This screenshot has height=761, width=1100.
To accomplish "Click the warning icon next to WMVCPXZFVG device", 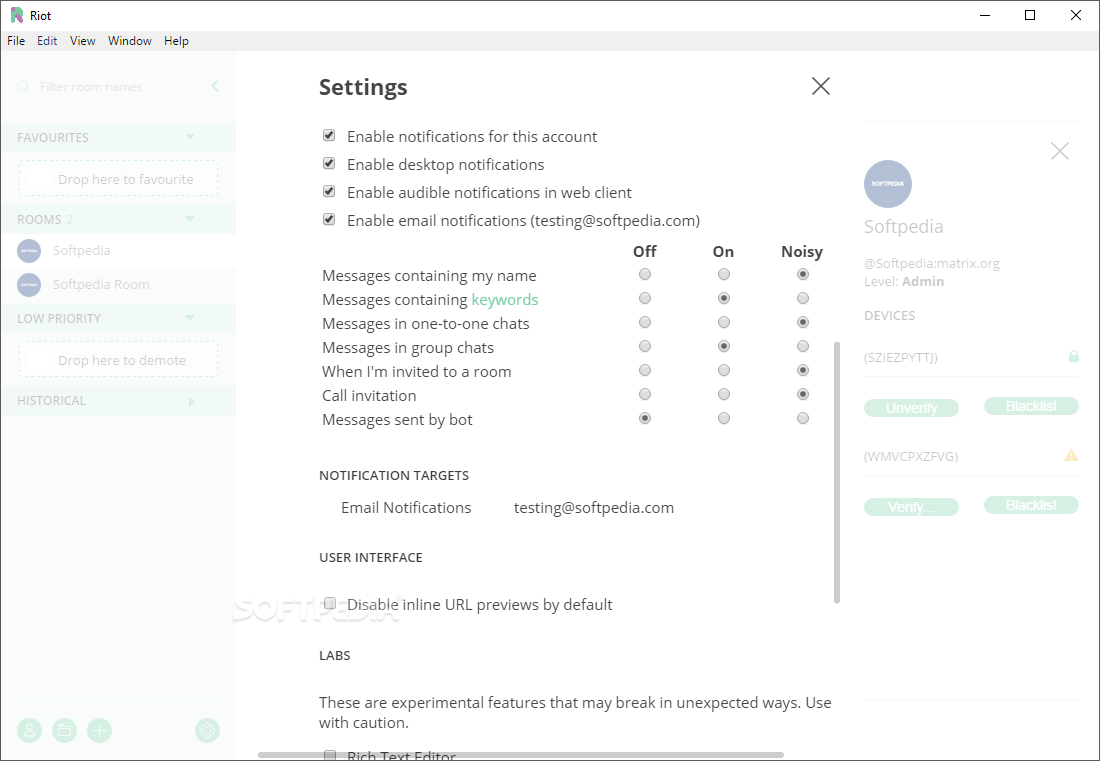I will (1071, 455).
